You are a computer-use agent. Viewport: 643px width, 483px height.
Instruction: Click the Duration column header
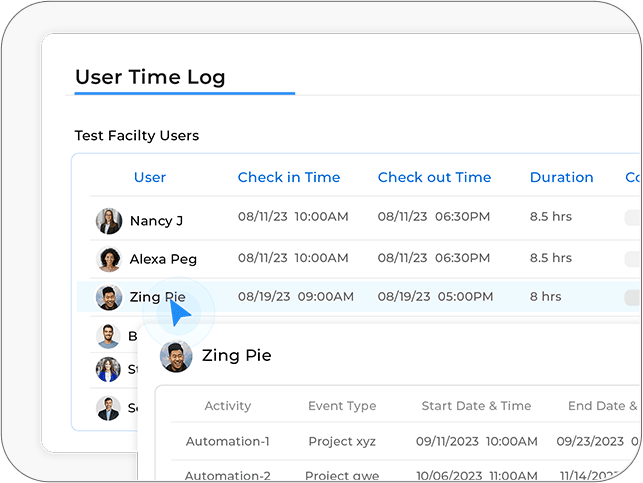pyautogui.click(x=561, y=177)
